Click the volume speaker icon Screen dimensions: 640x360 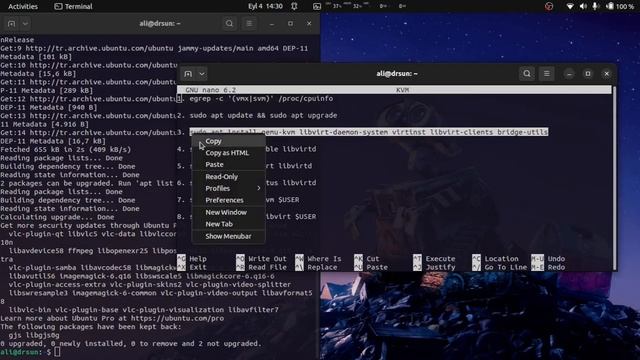583,6
